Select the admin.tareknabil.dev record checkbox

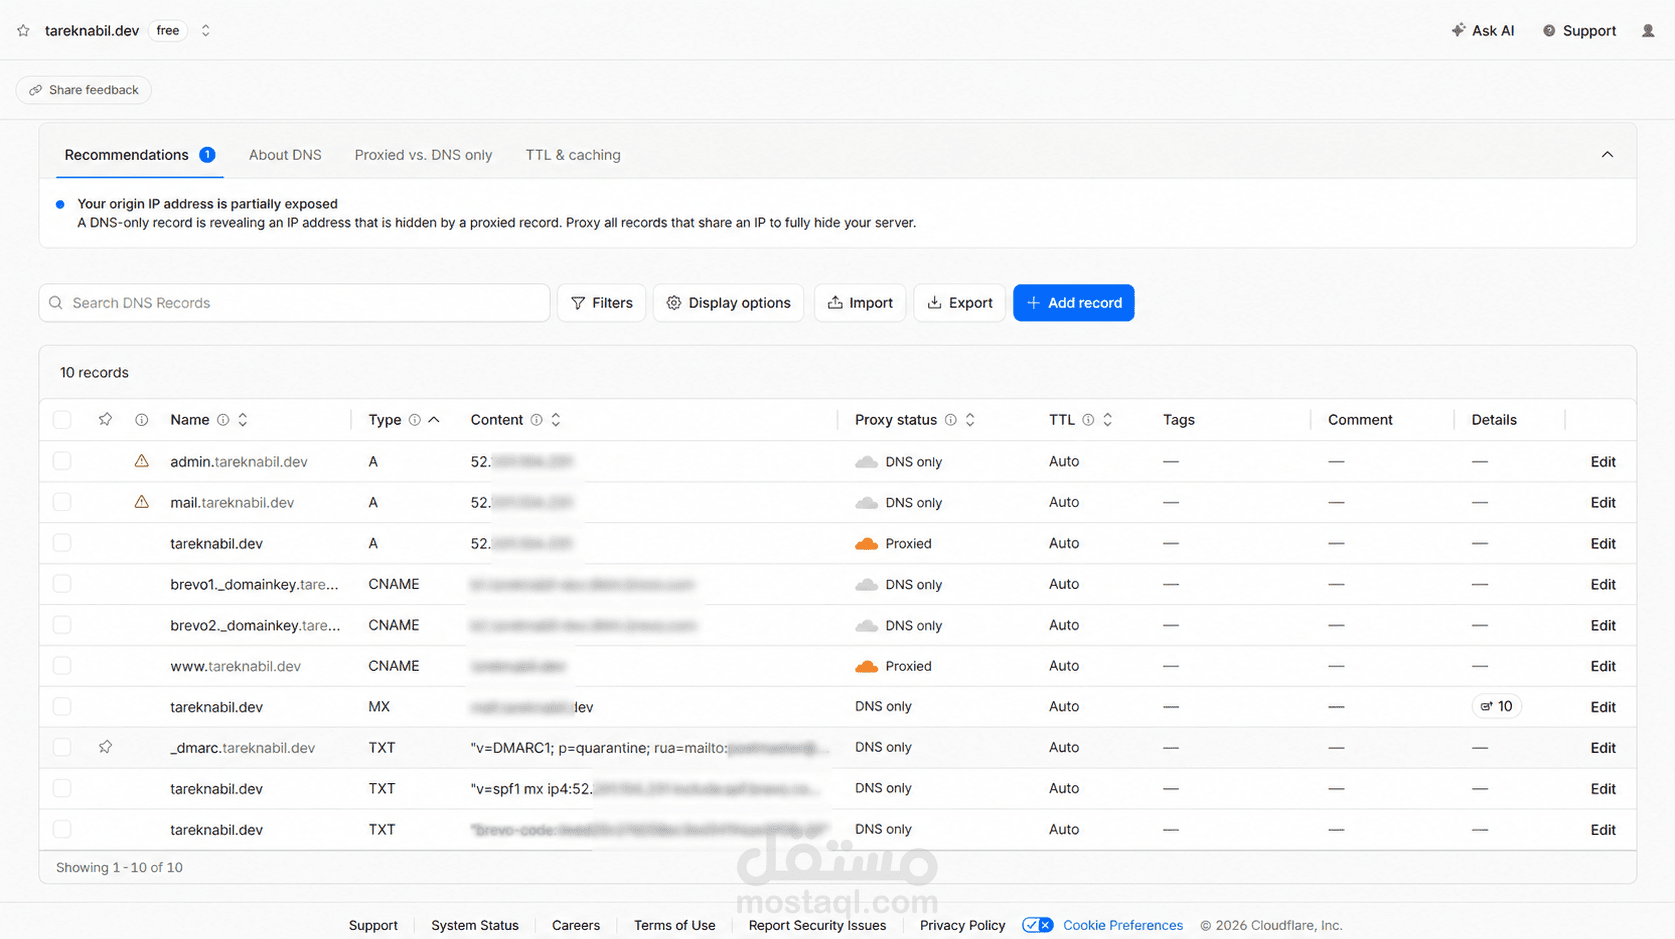(x=62, y=461)
